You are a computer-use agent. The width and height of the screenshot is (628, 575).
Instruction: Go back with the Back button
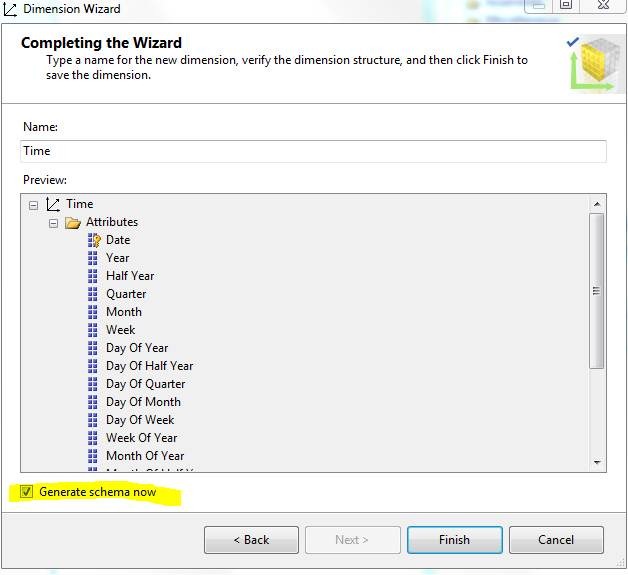[251, 540]
